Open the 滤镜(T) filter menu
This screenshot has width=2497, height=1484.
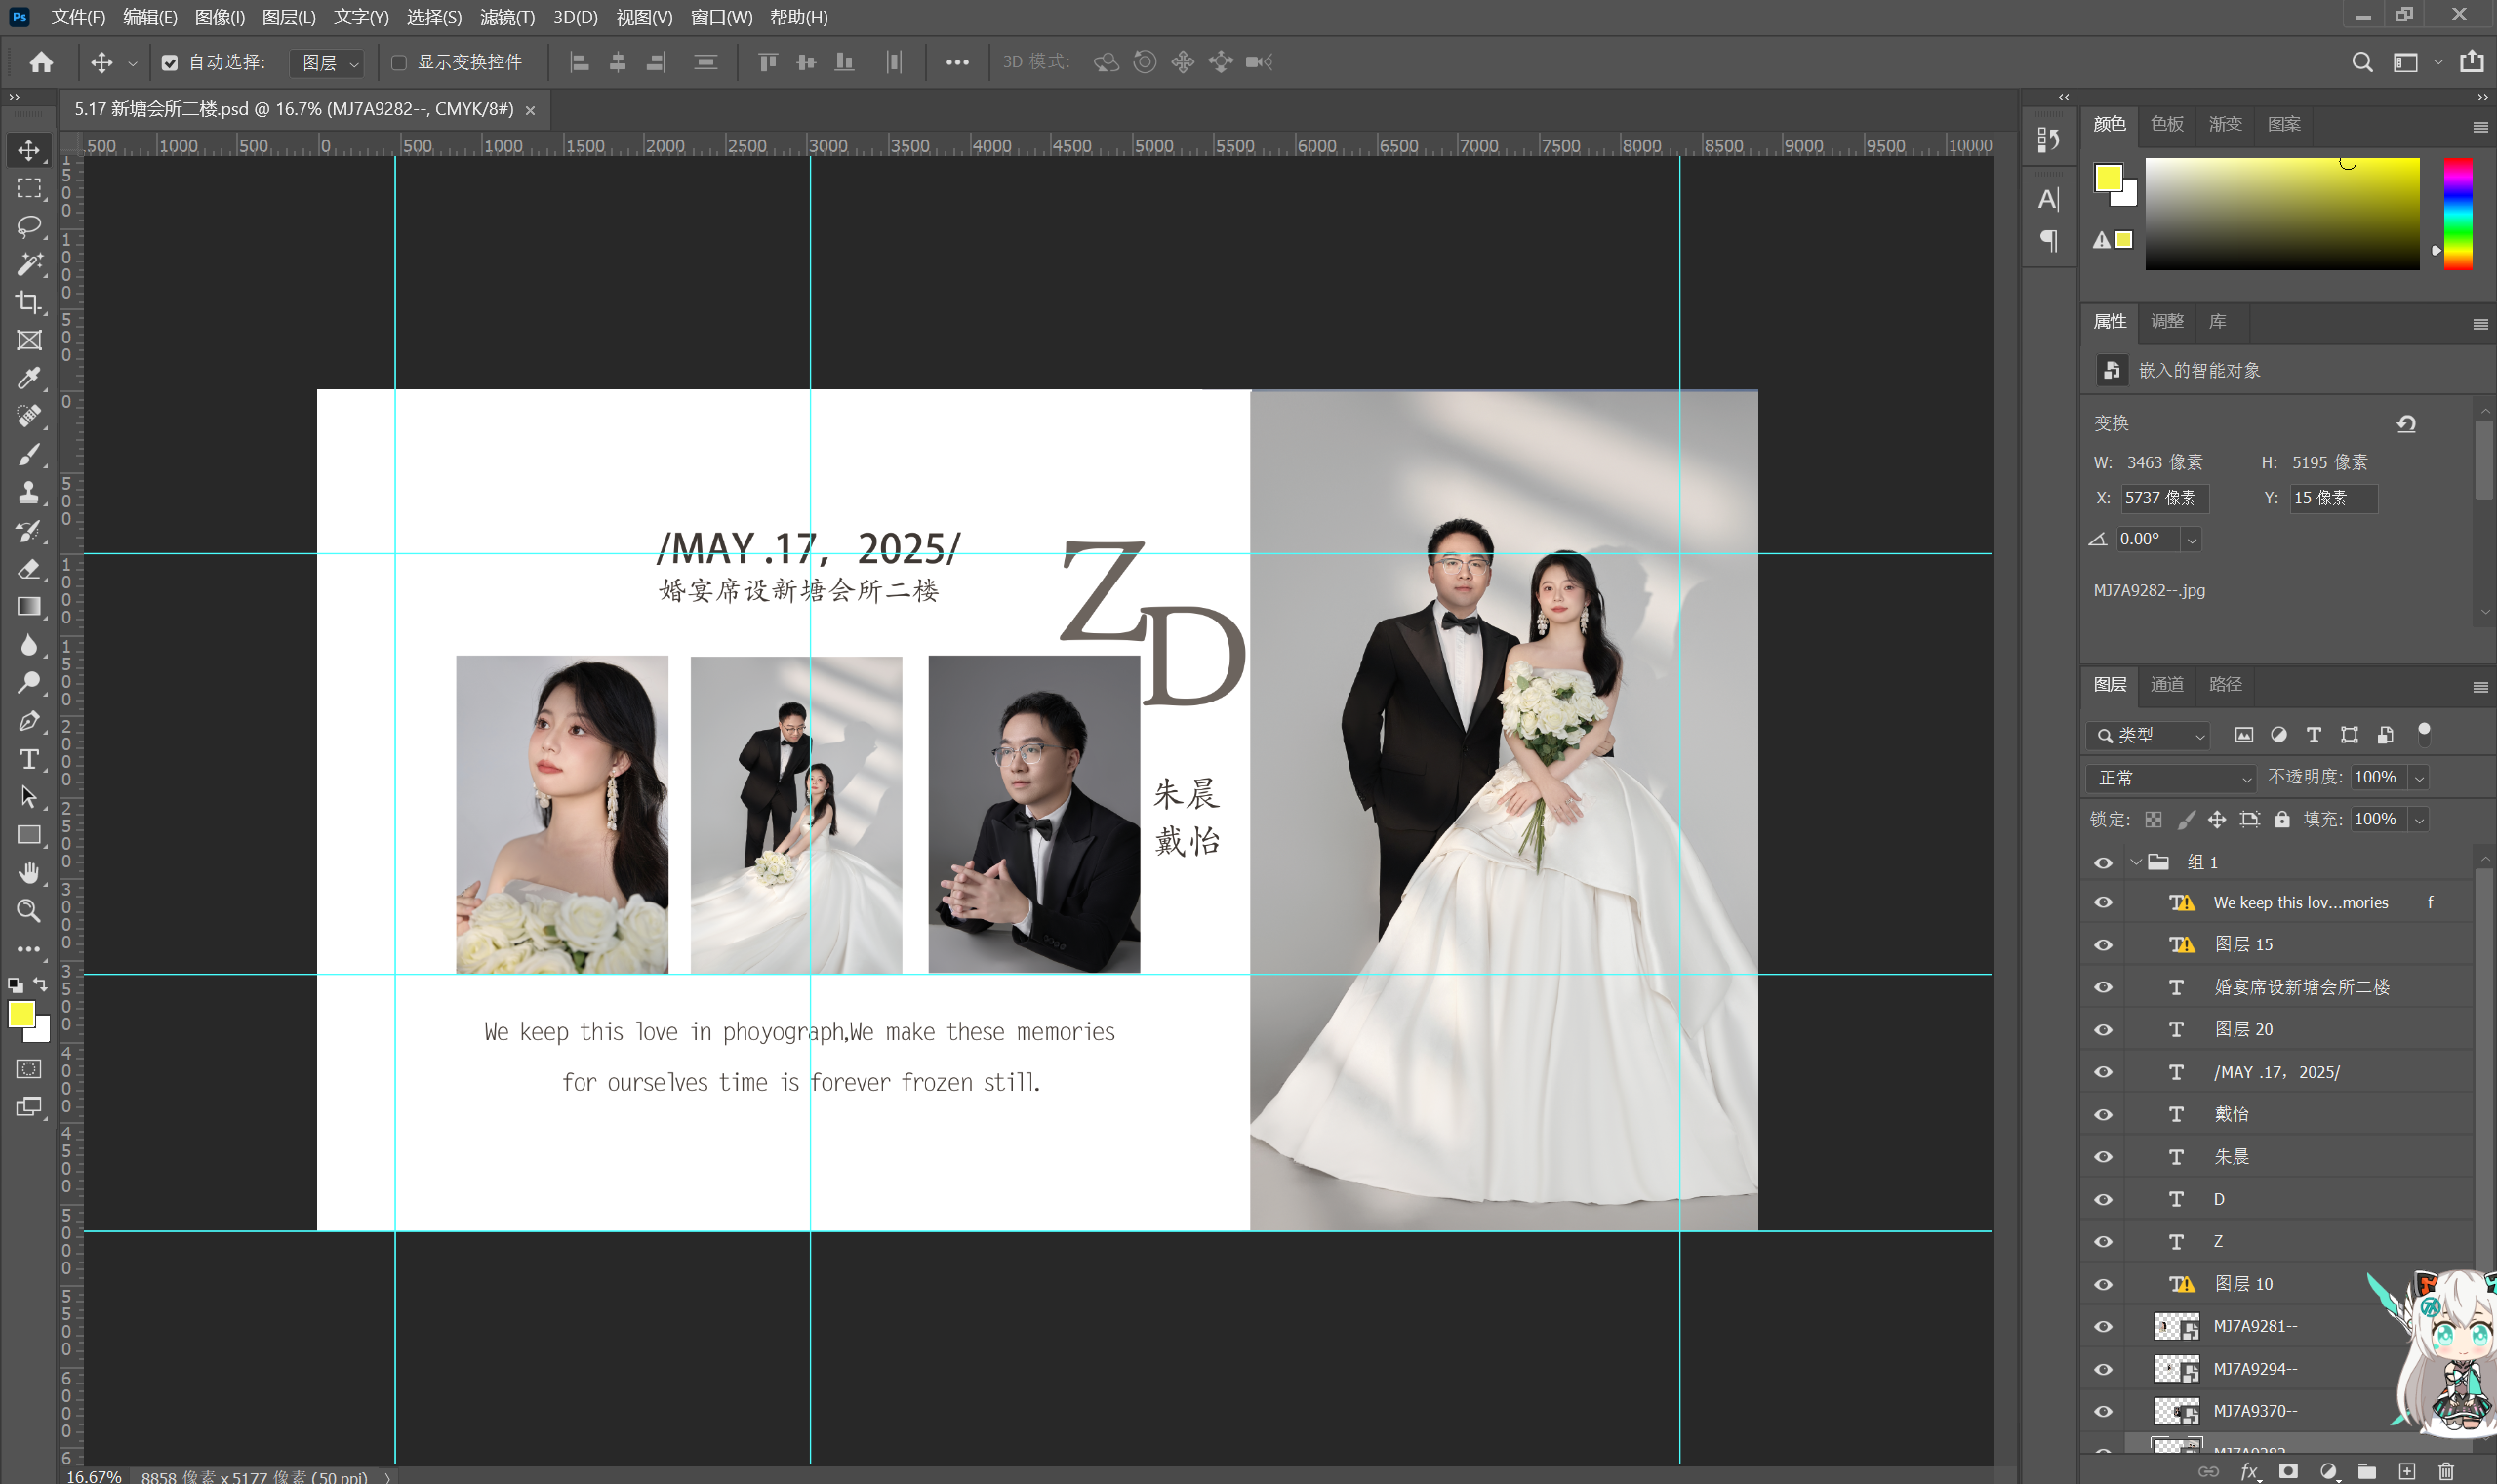[507, 17]
